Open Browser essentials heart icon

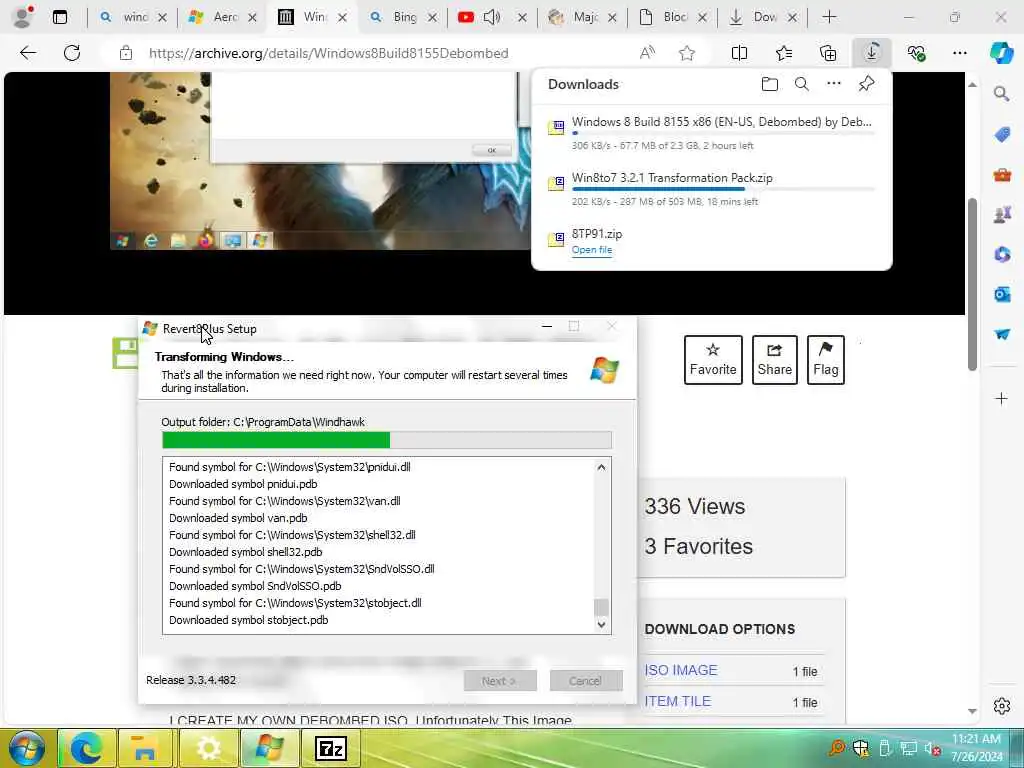pos(916,53)
